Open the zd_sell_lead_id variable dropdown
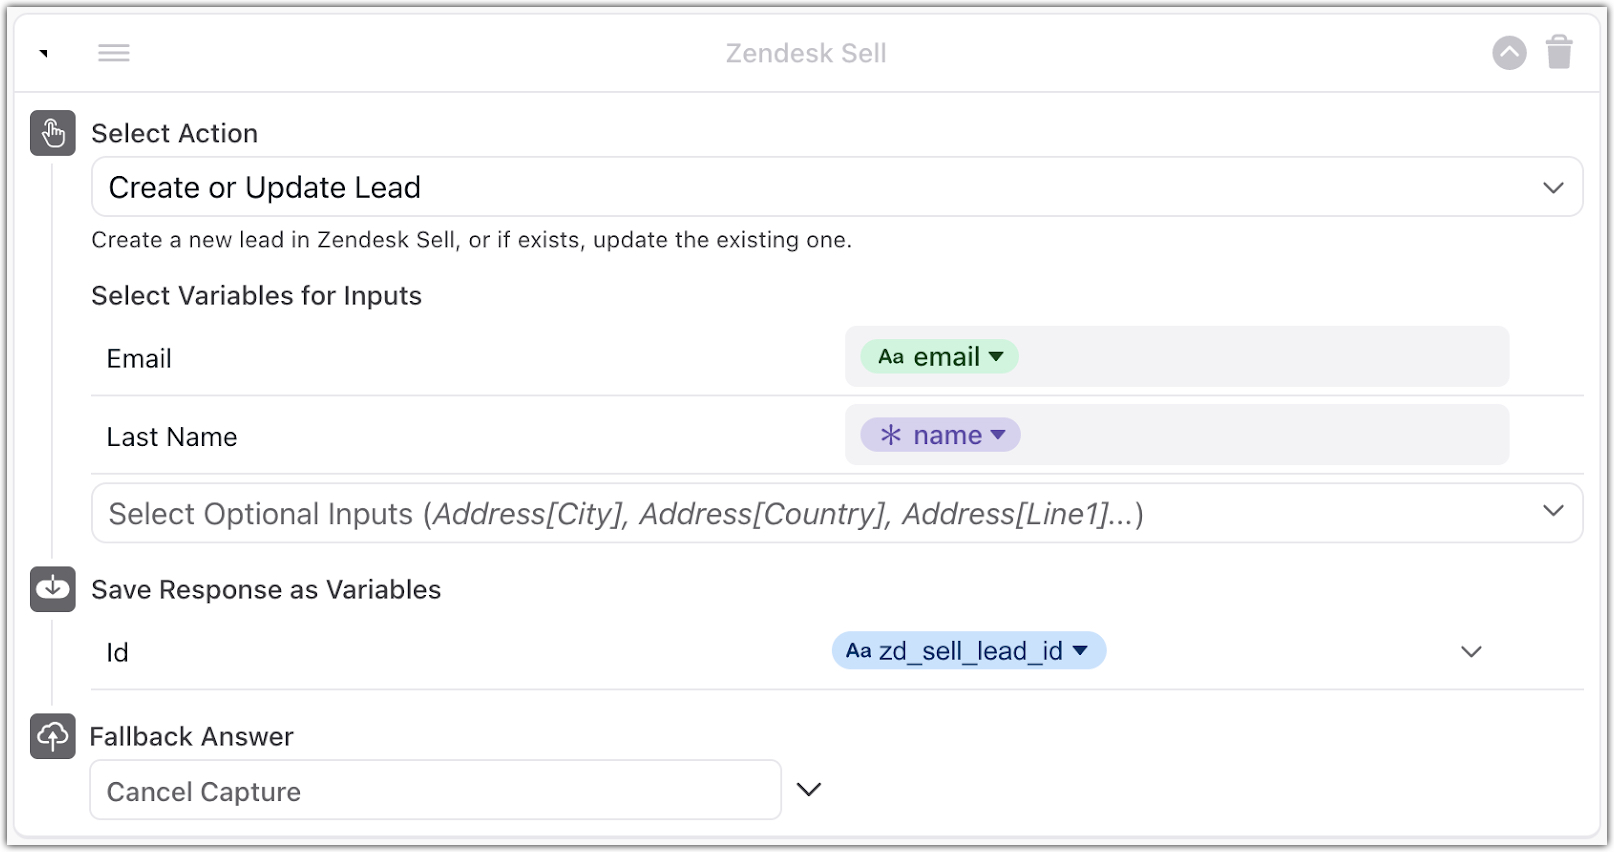 (1080, 651)
